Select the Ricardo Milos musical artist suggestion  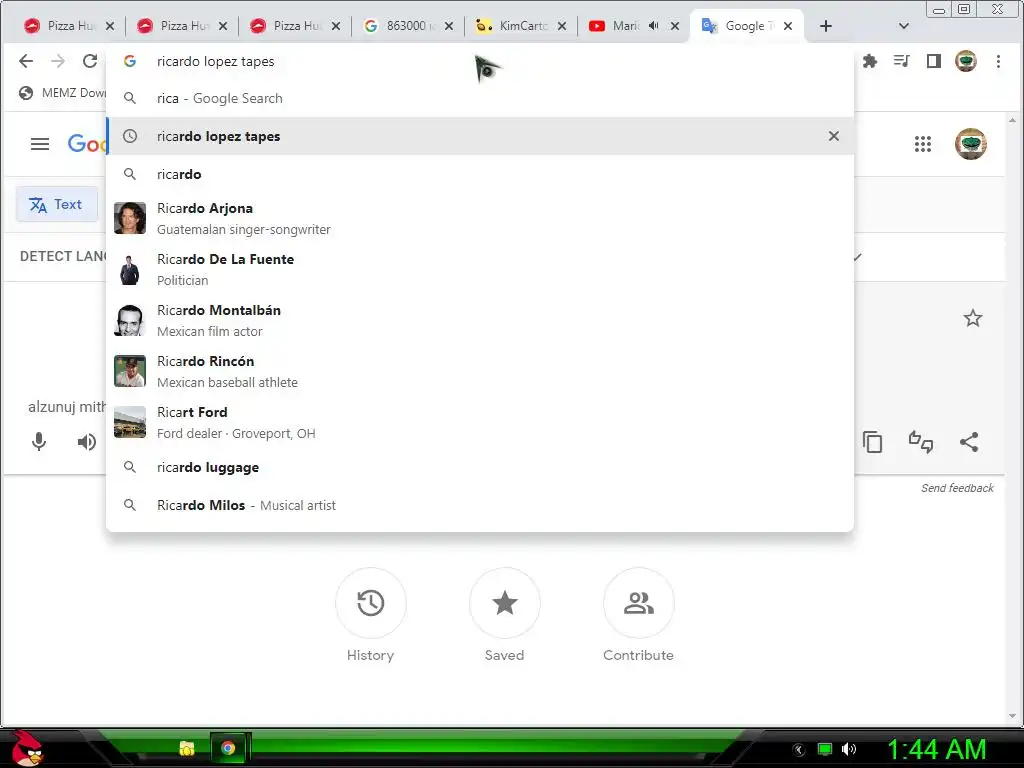(480, 505)
